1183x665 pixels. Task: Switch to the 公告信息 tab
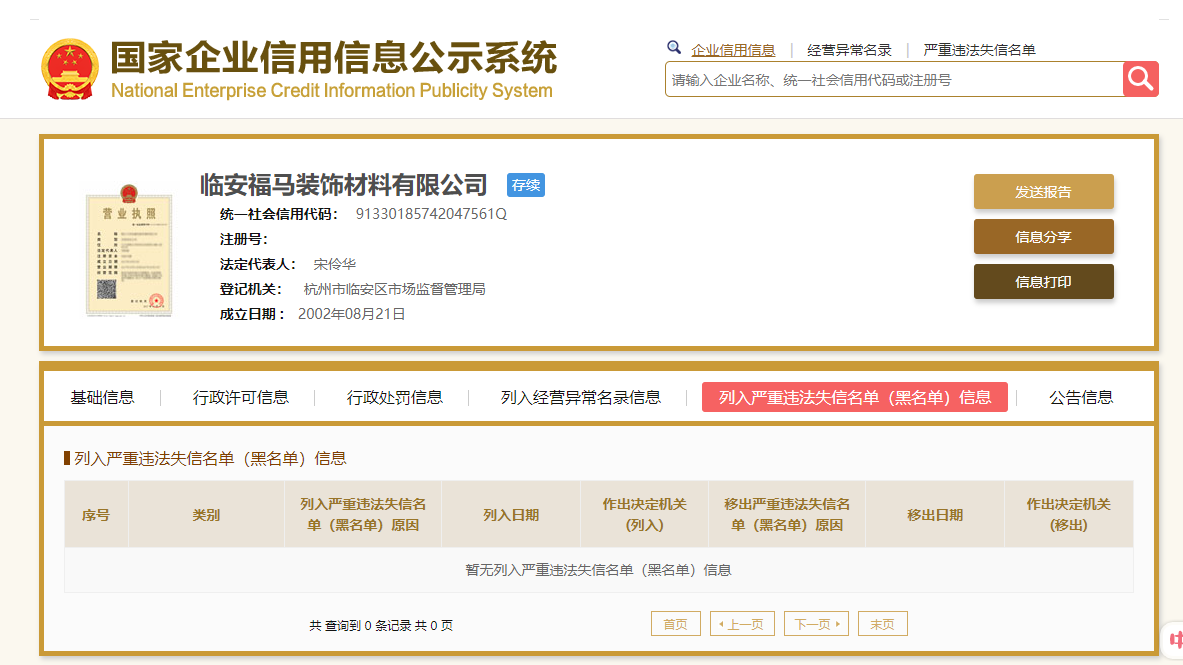click(x=1080, y=398)
